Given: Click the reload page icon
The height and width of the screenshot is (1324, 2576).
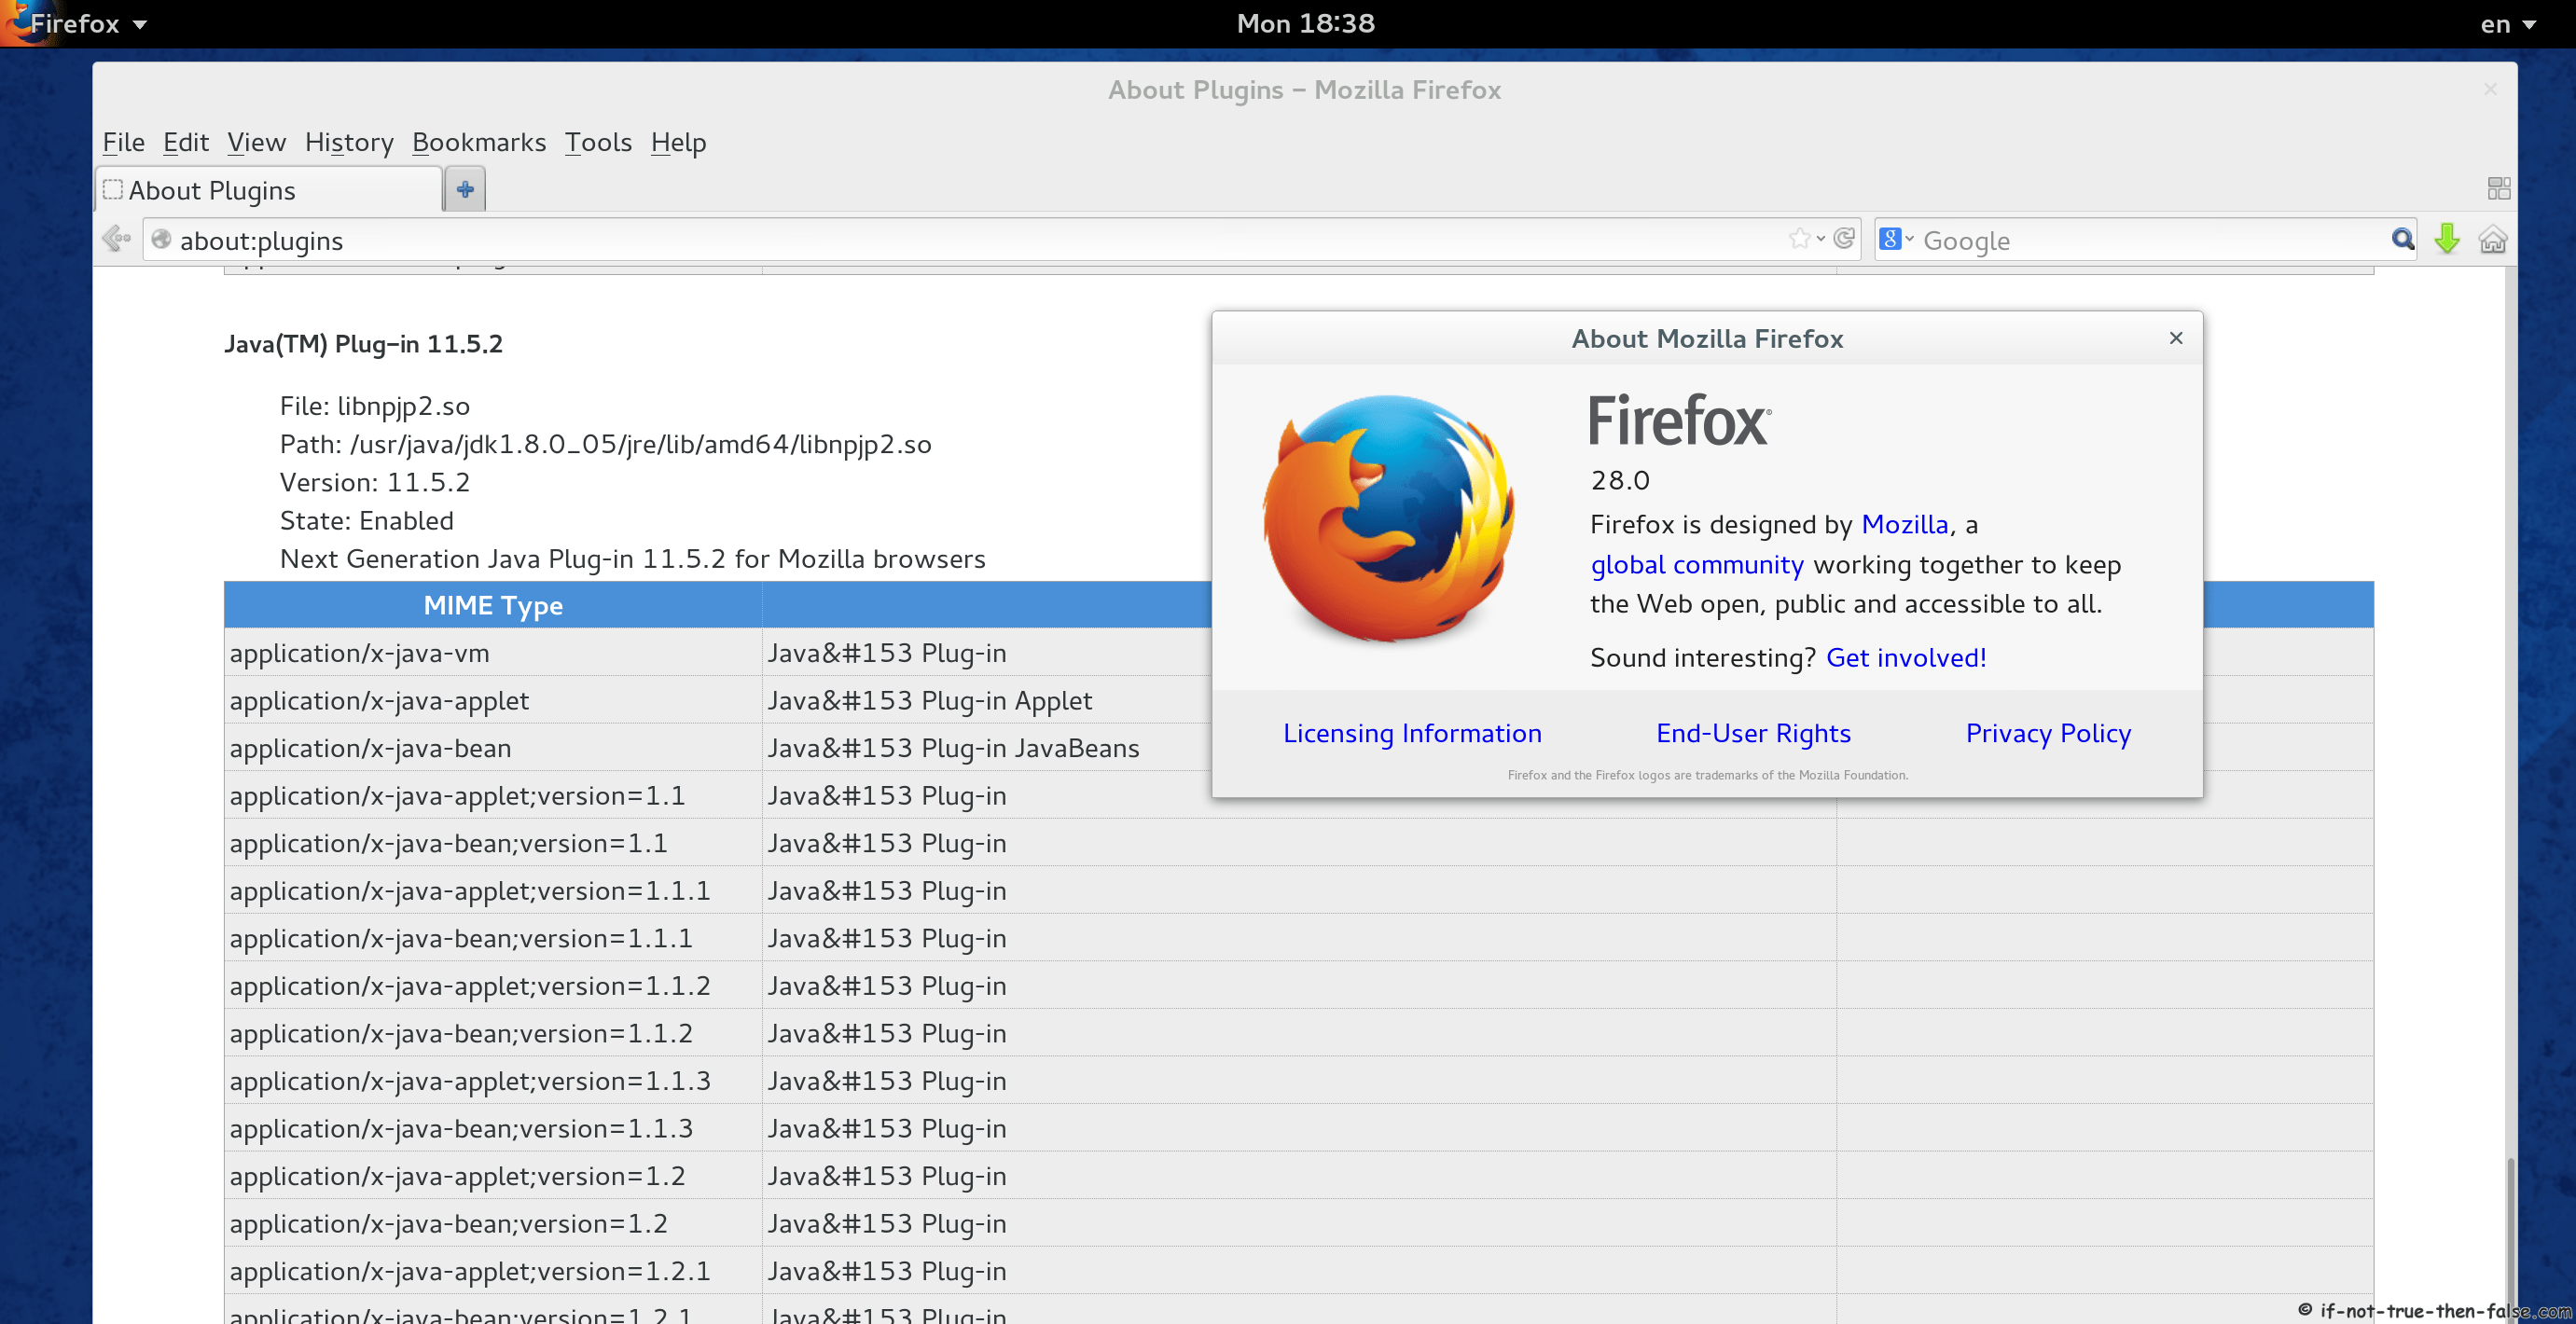Looking at the screenshot, I should pos(1844,239).
